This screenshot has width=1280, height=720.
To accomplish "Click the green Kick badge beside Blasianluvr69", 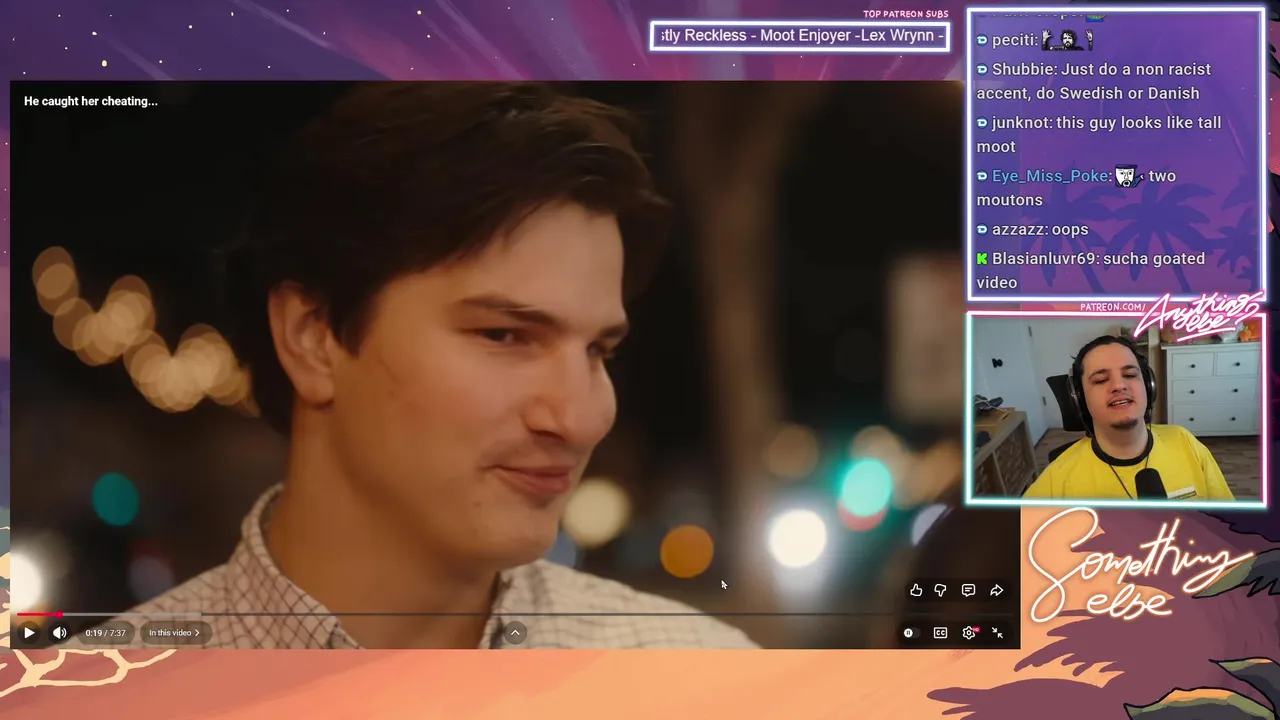I will coord(982,259).
